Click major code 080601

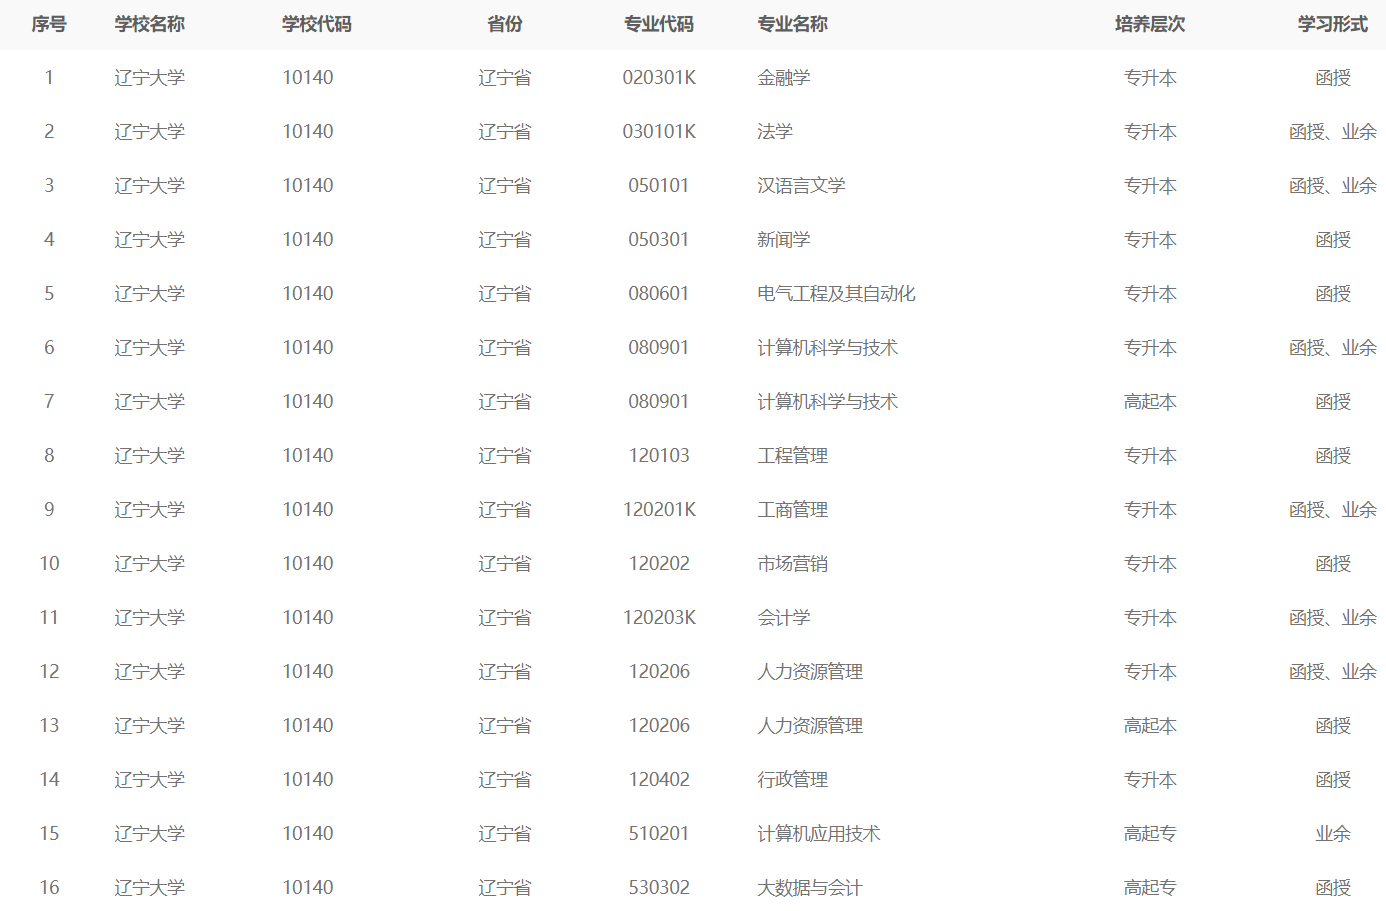[659, 294]
